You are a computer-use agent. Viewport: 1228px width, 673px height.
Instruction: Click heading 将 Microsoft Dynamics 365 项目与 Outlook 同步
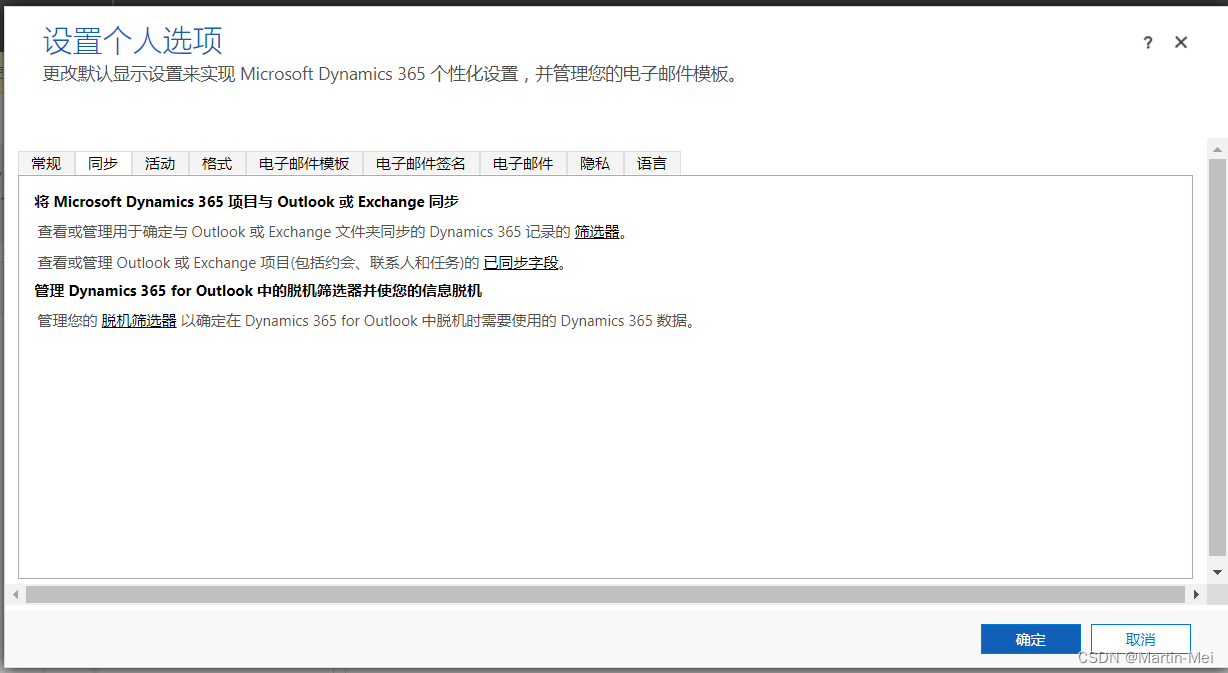[246, 202]
